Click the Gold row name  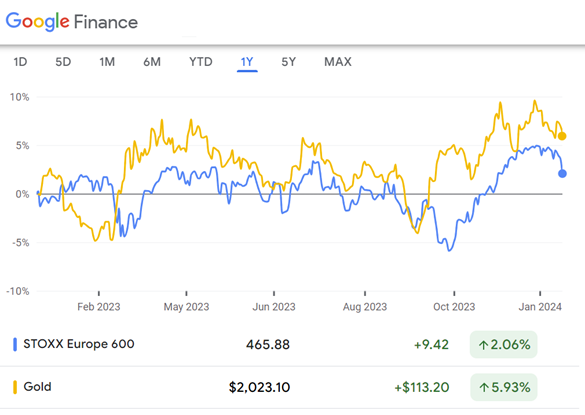(x=37, y=387)
